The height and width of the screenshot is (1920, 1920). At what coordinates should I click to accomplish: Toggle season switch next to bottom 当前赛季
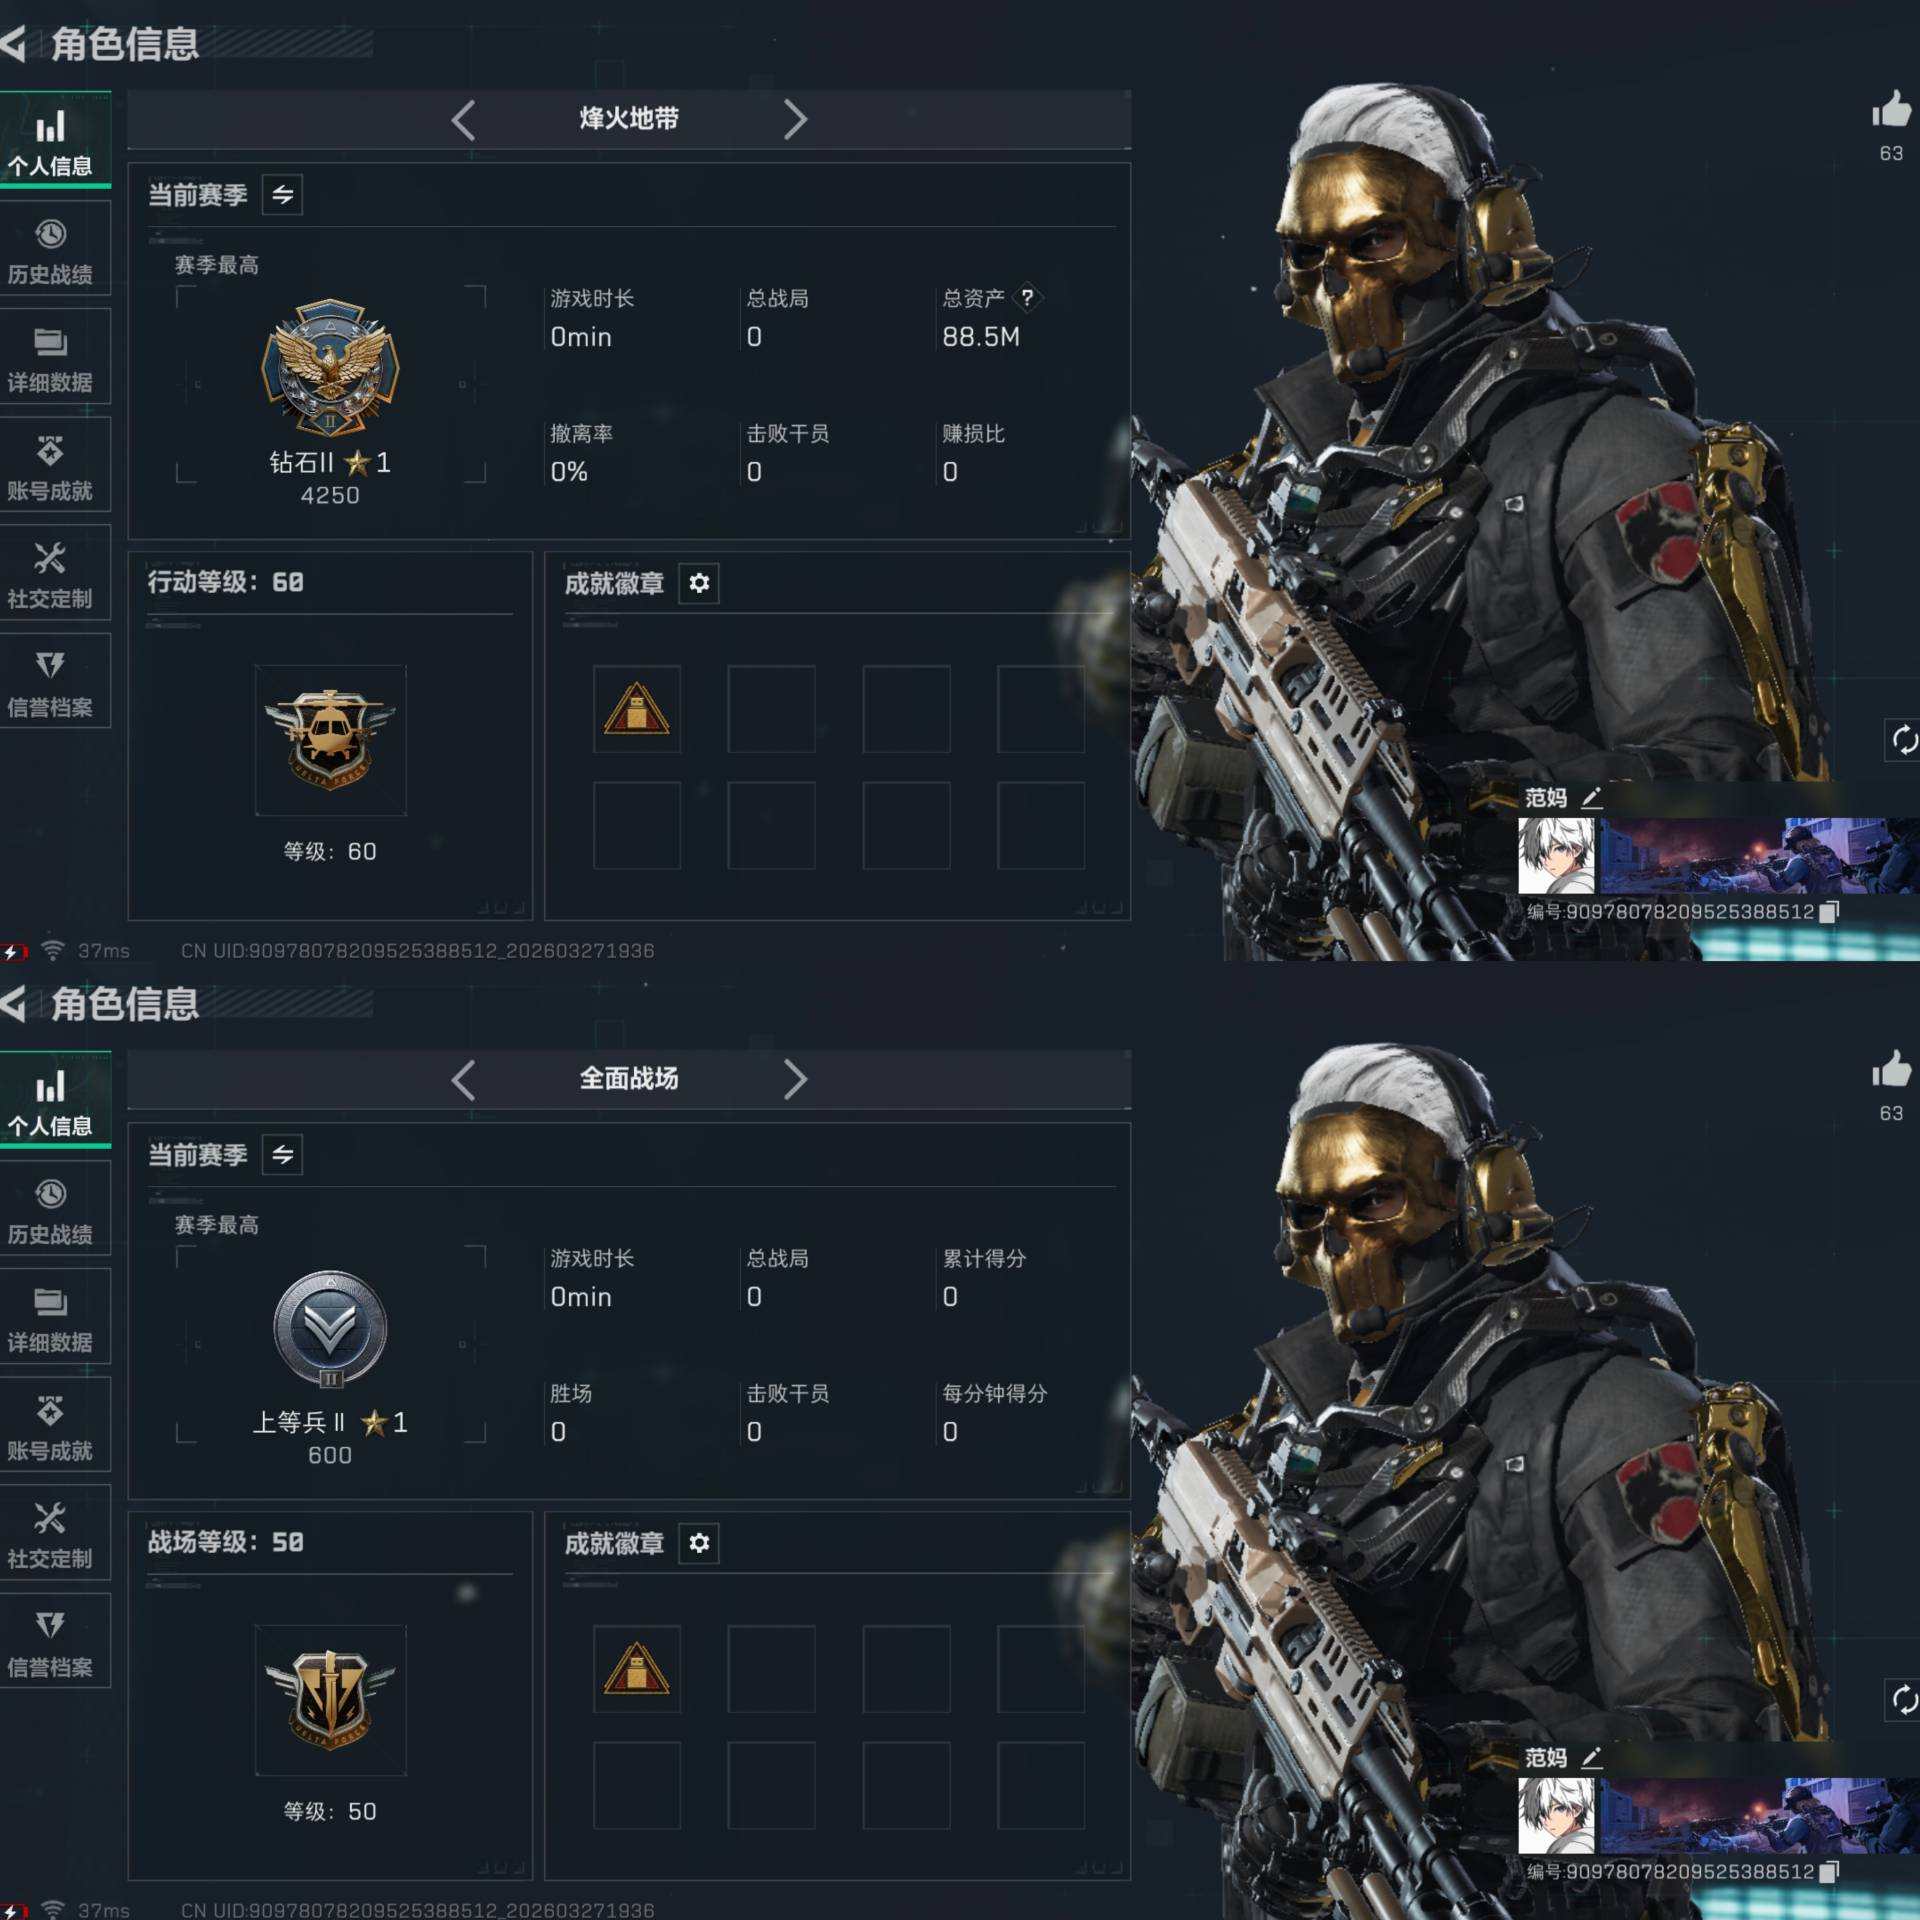(283, 1154)
